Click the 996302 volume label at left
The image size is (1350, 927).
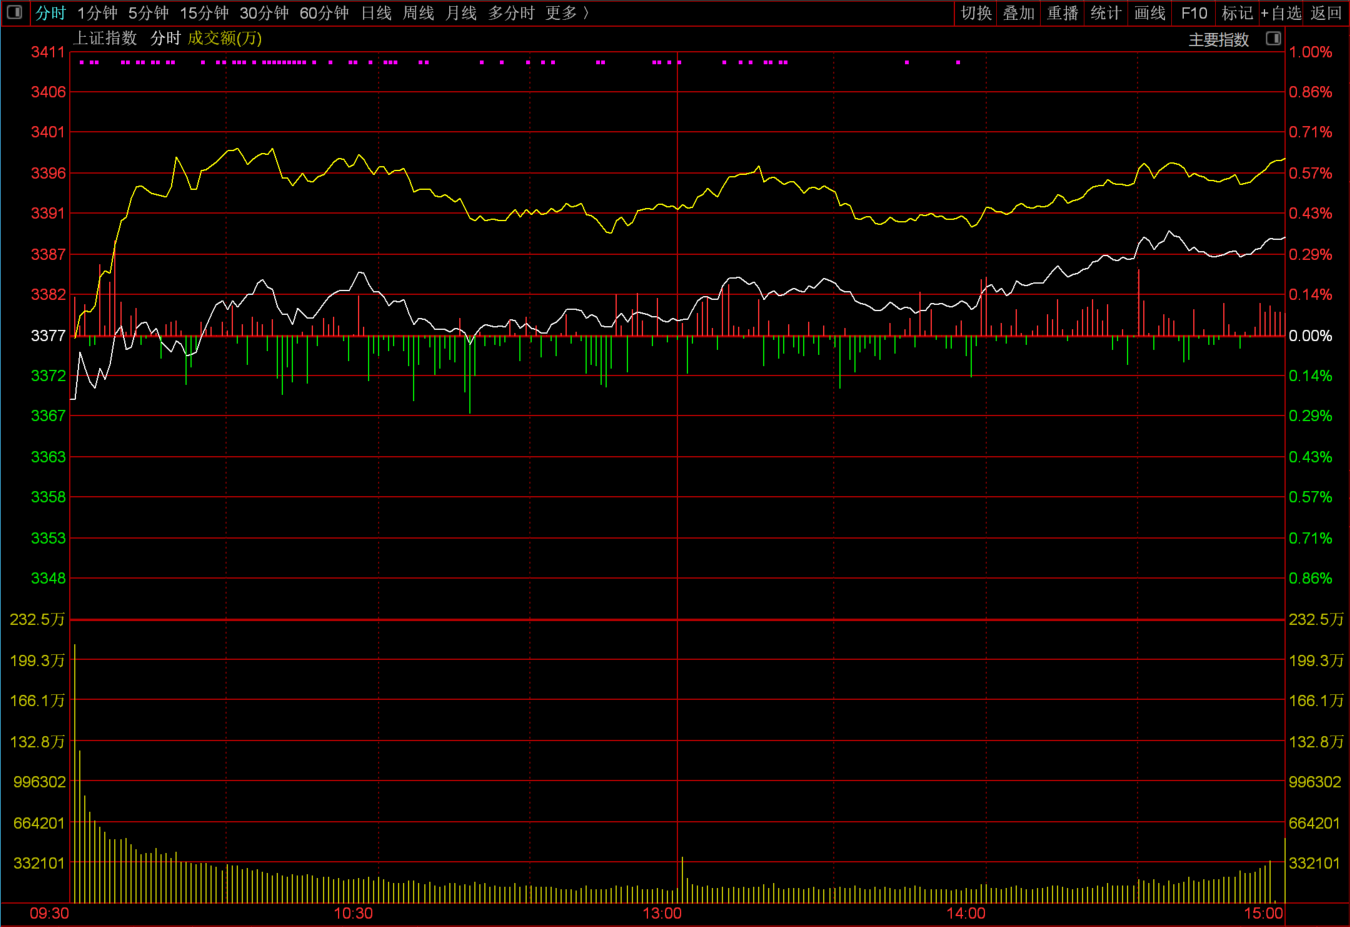40,782
